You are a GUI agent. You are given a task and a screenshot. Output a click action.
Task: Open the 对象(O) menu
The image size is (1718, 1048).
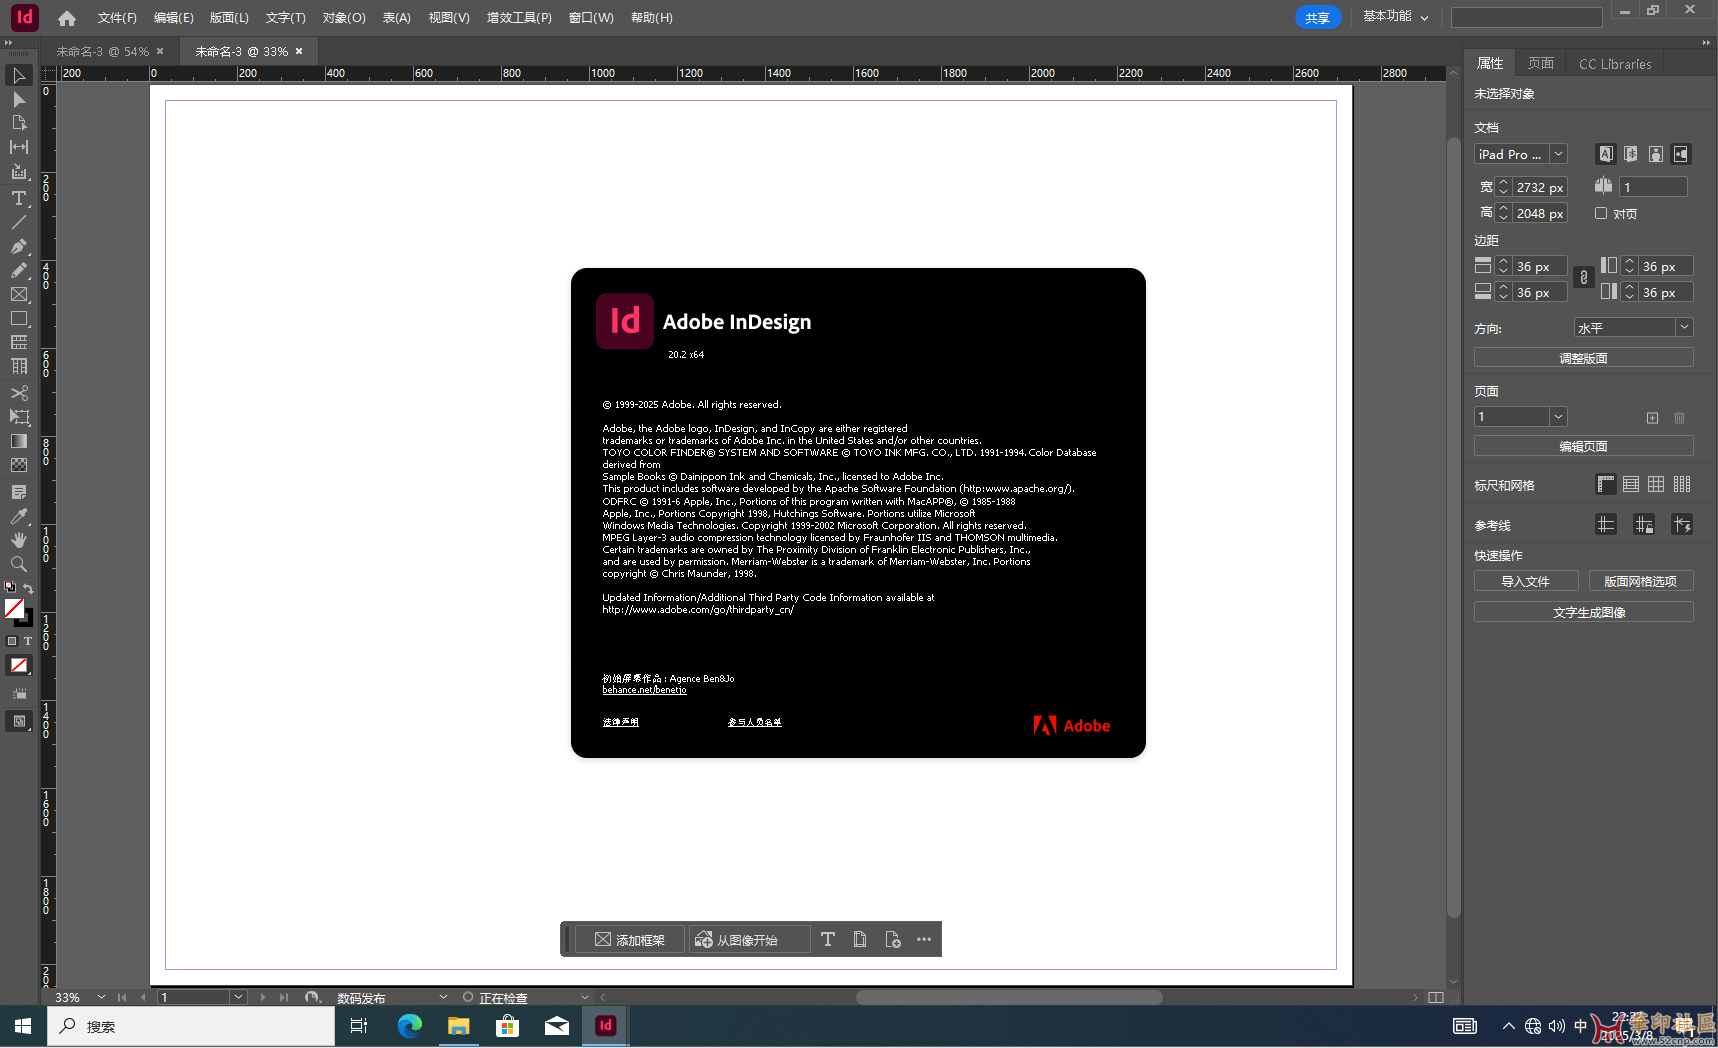344,18
